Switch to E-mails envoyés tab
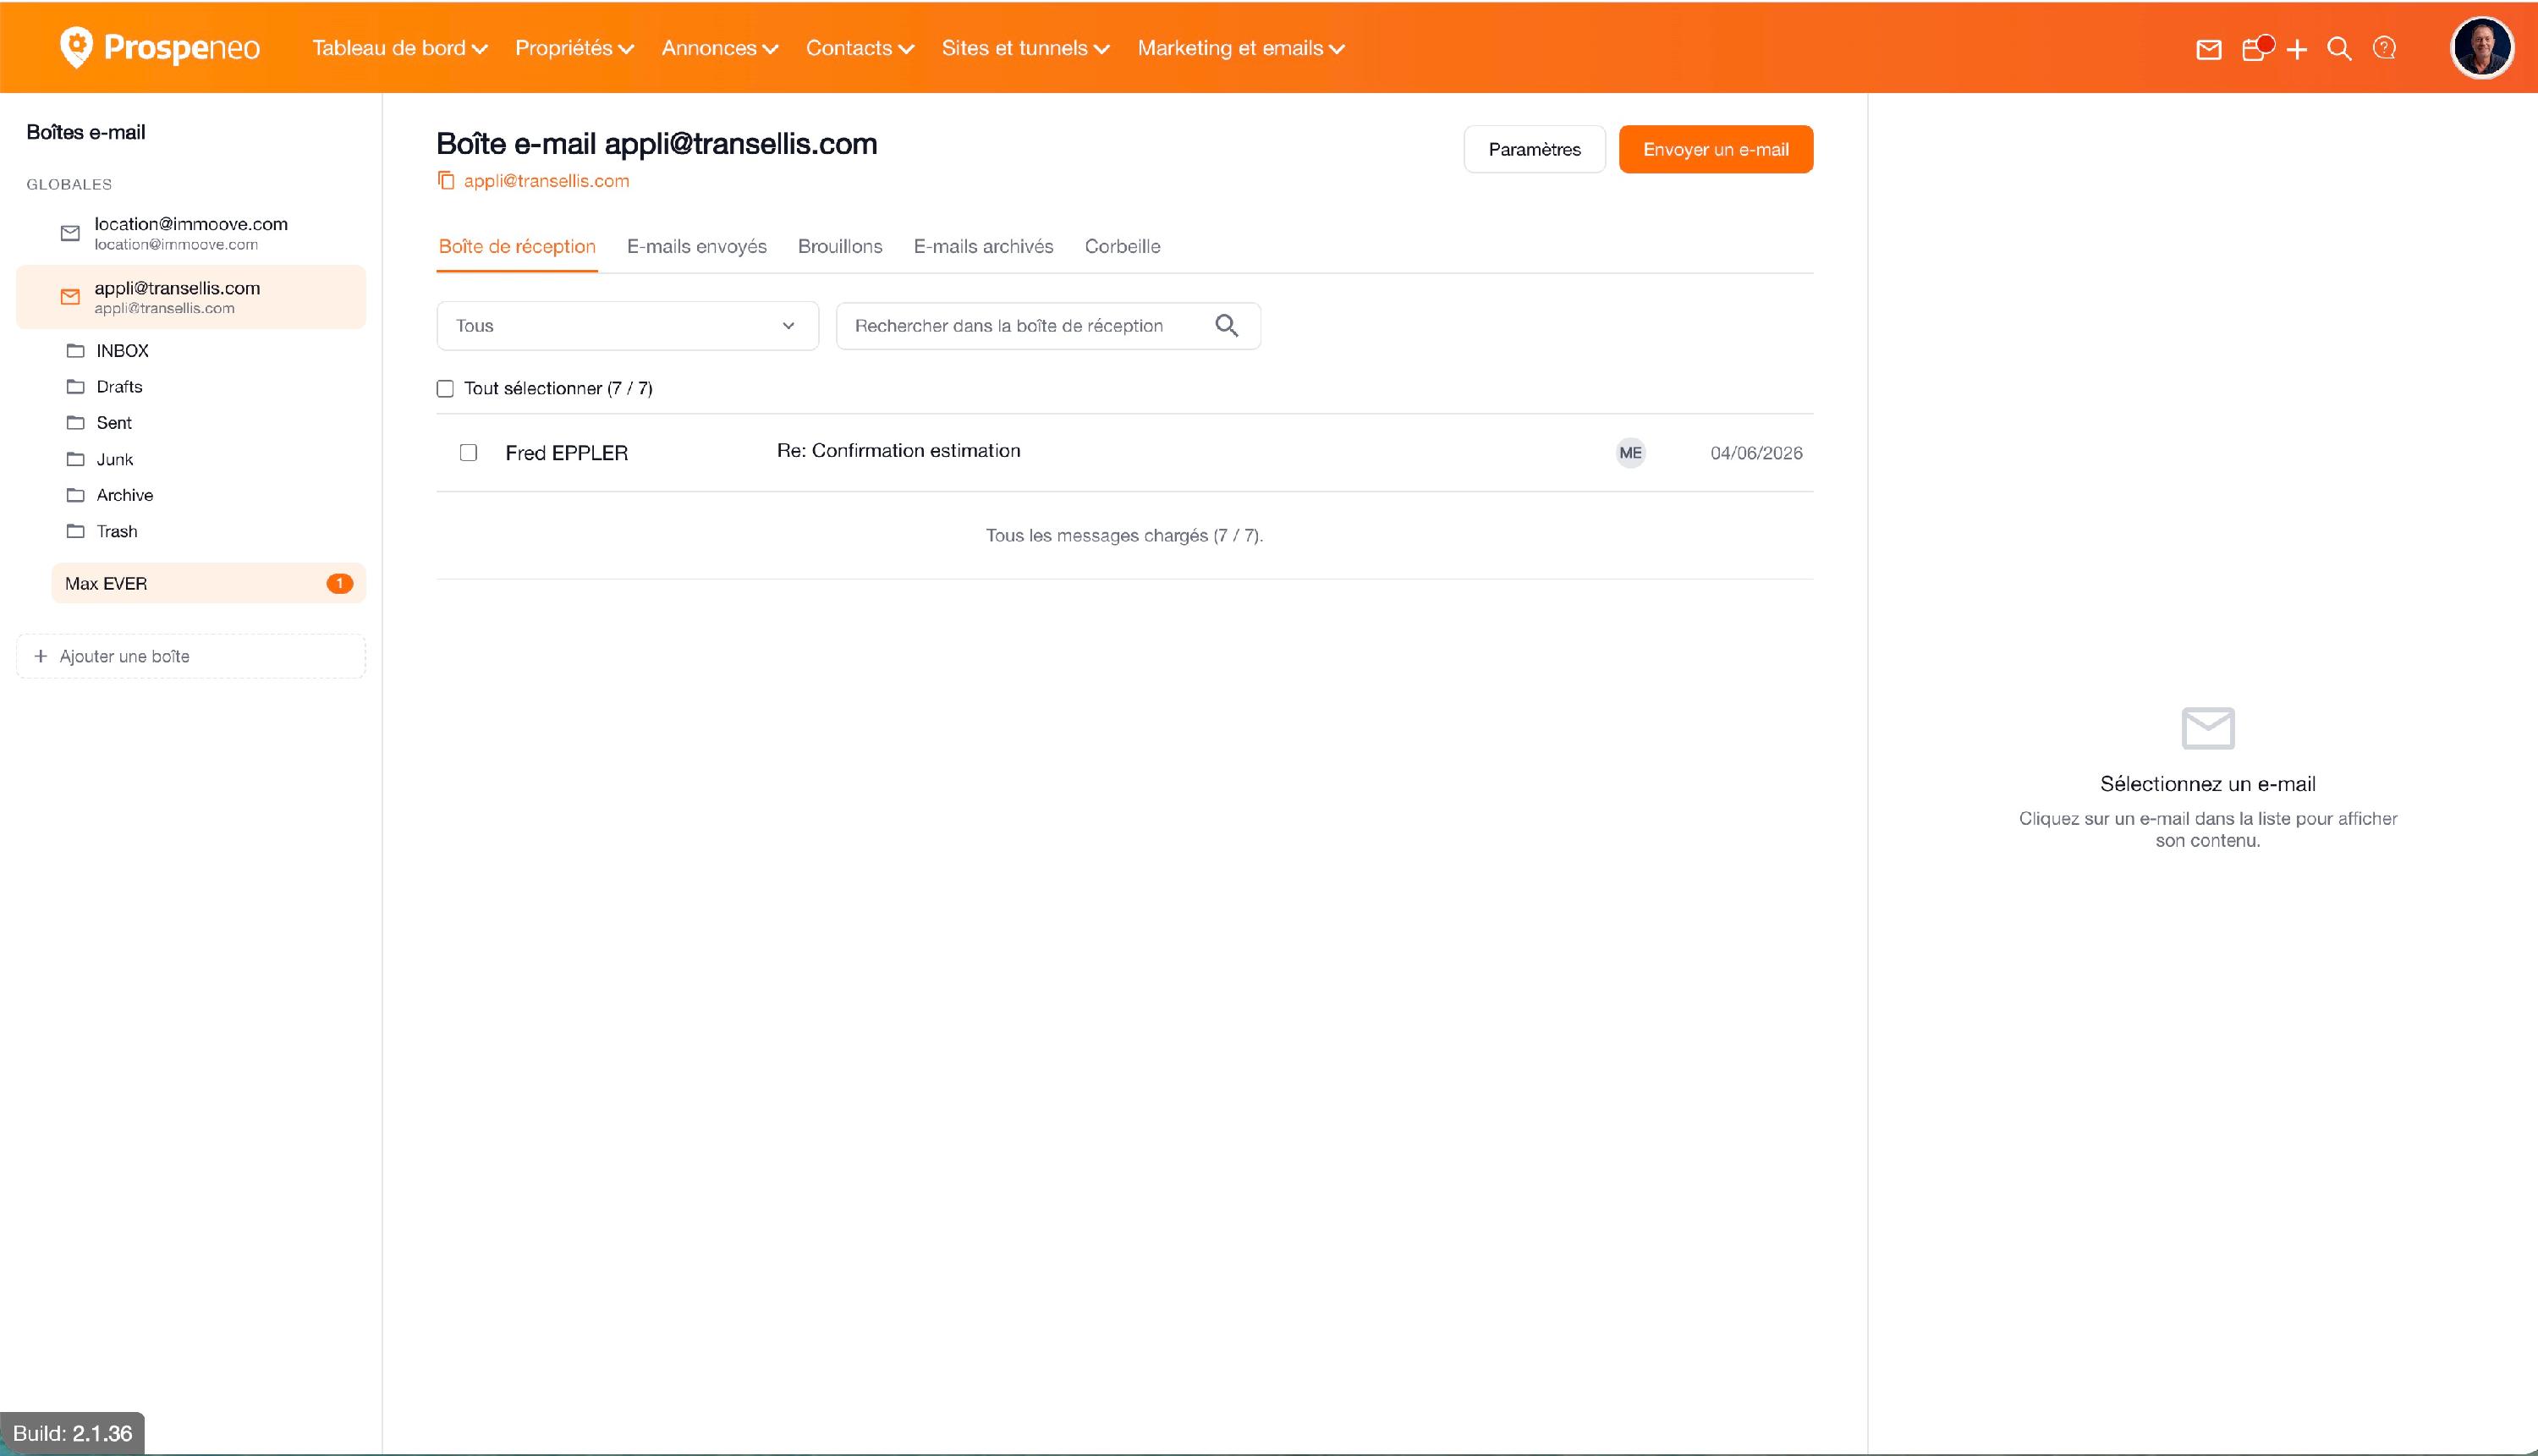 point(696,247)
